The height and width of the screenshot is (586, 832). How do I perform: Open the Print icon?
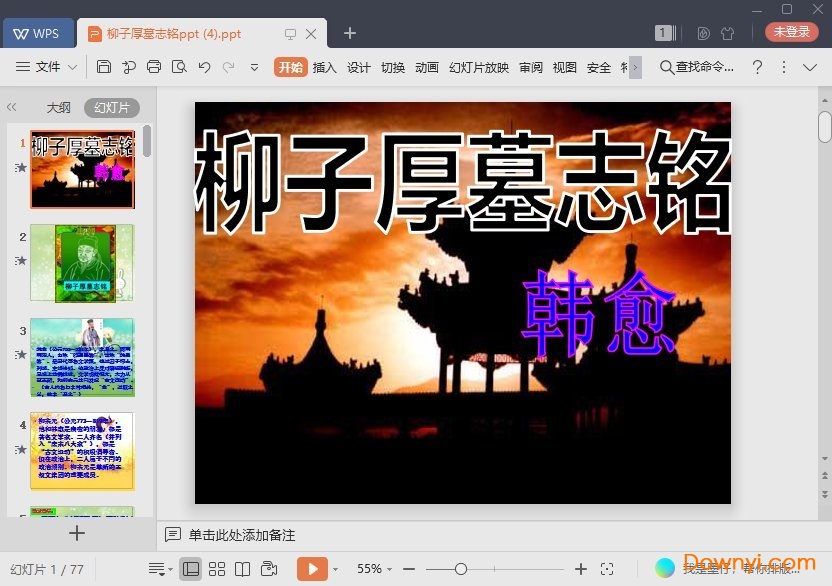coord(153,67)
